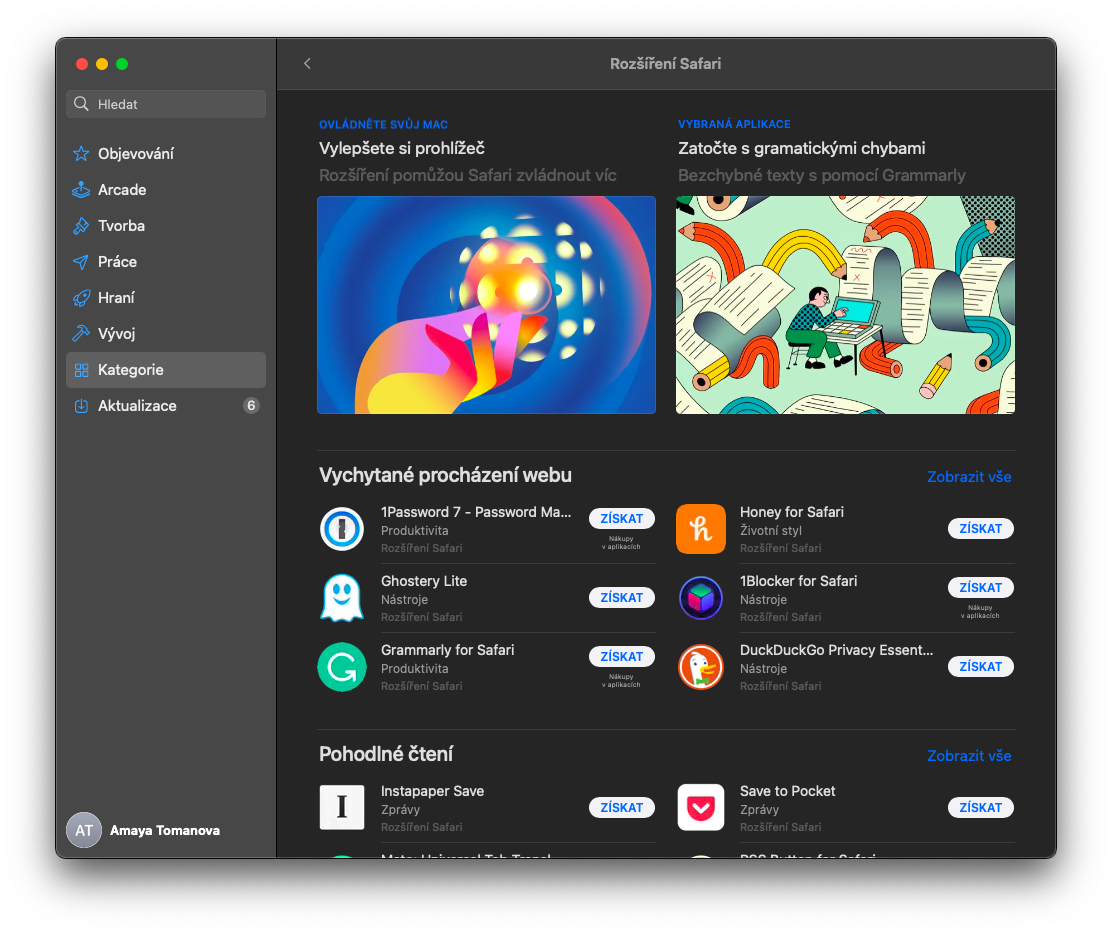The width and height of the screenshot is (1112, 932).
Task: Click the Tvorba paintbrush icon
Action: [82, 226]
